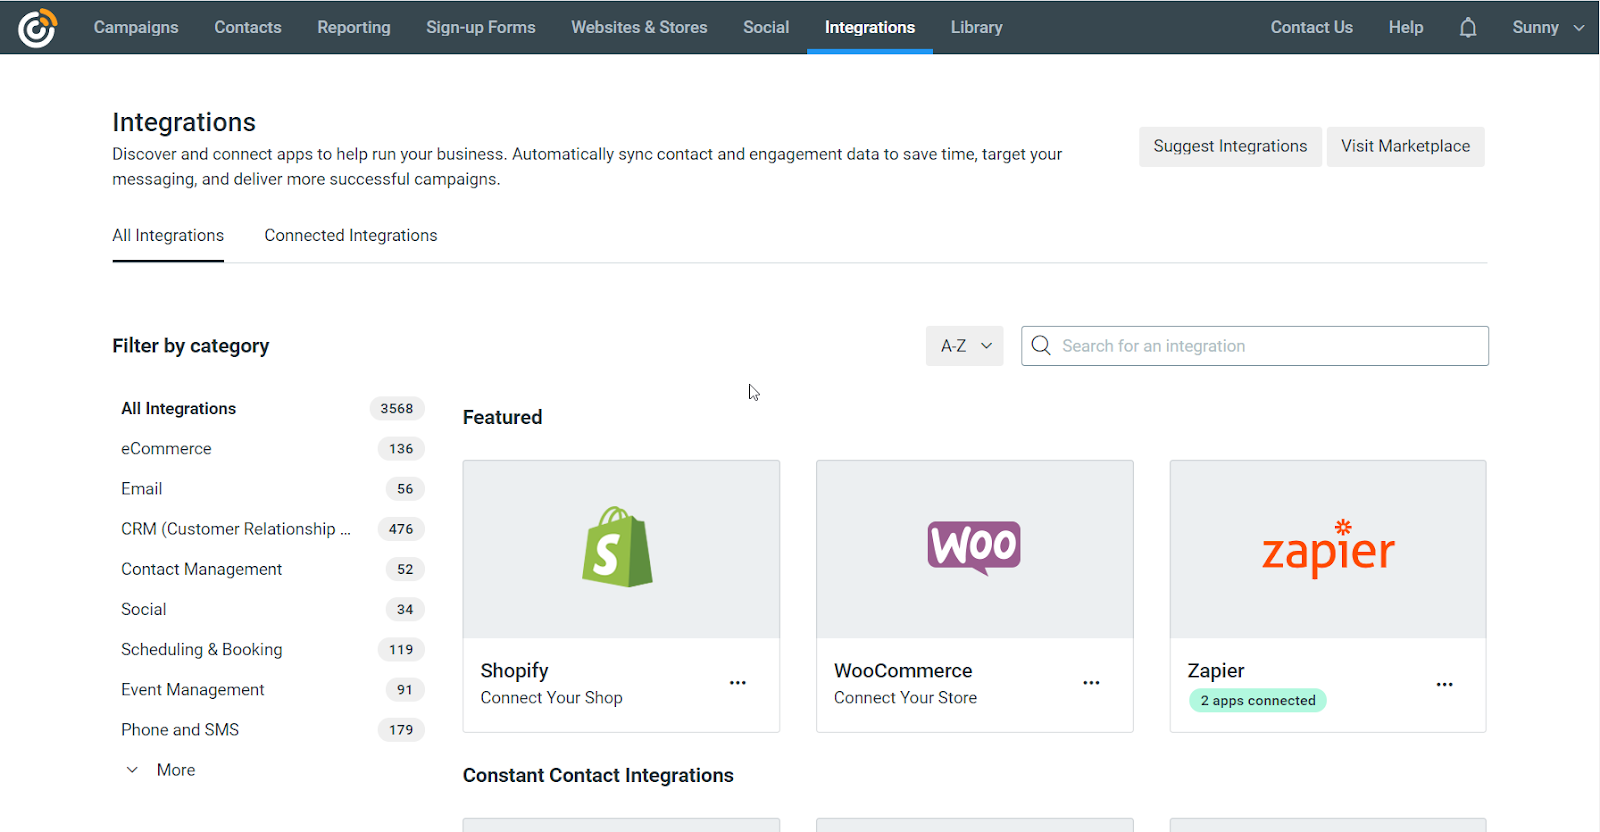The width and height of the screenshot is (1600, 832).
Task: Click the Constant Contact logo icon
Action: pyautogui.click(x=38, y=28)
